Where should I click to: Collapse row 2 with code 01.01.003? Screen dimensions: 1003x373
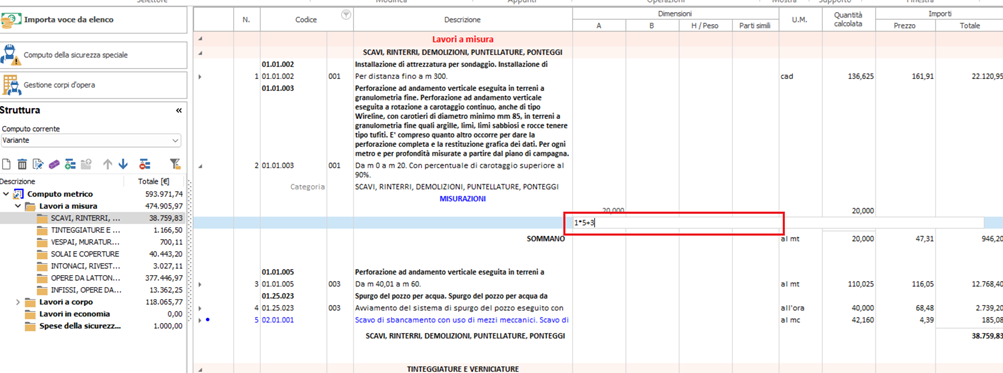tap(200, 166)
